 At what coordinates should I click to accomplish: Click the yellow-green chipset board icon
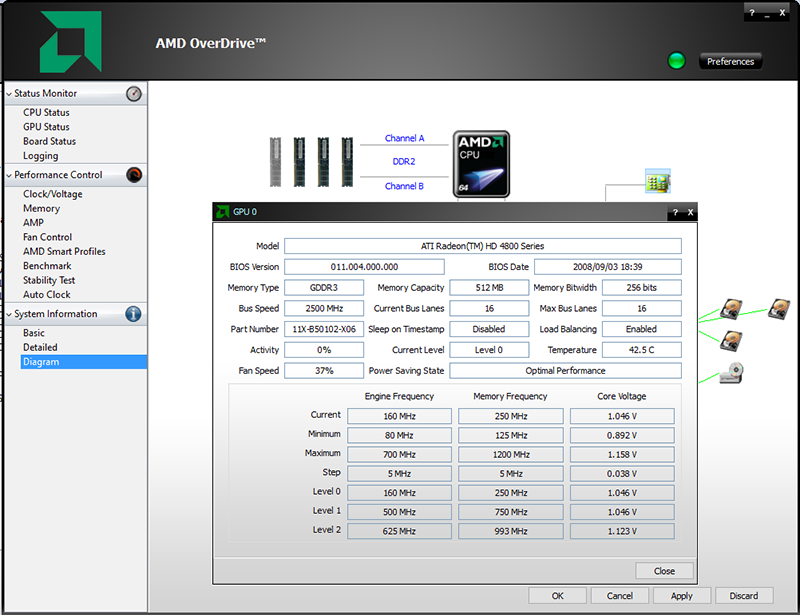657,181
